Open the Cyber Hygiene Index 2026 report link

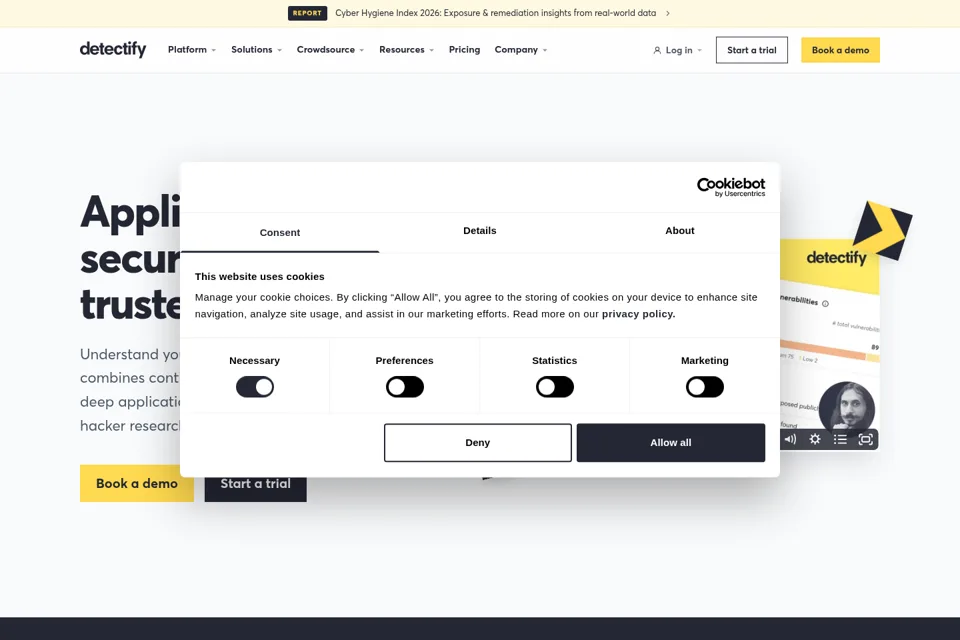click(x=495, y=13)
